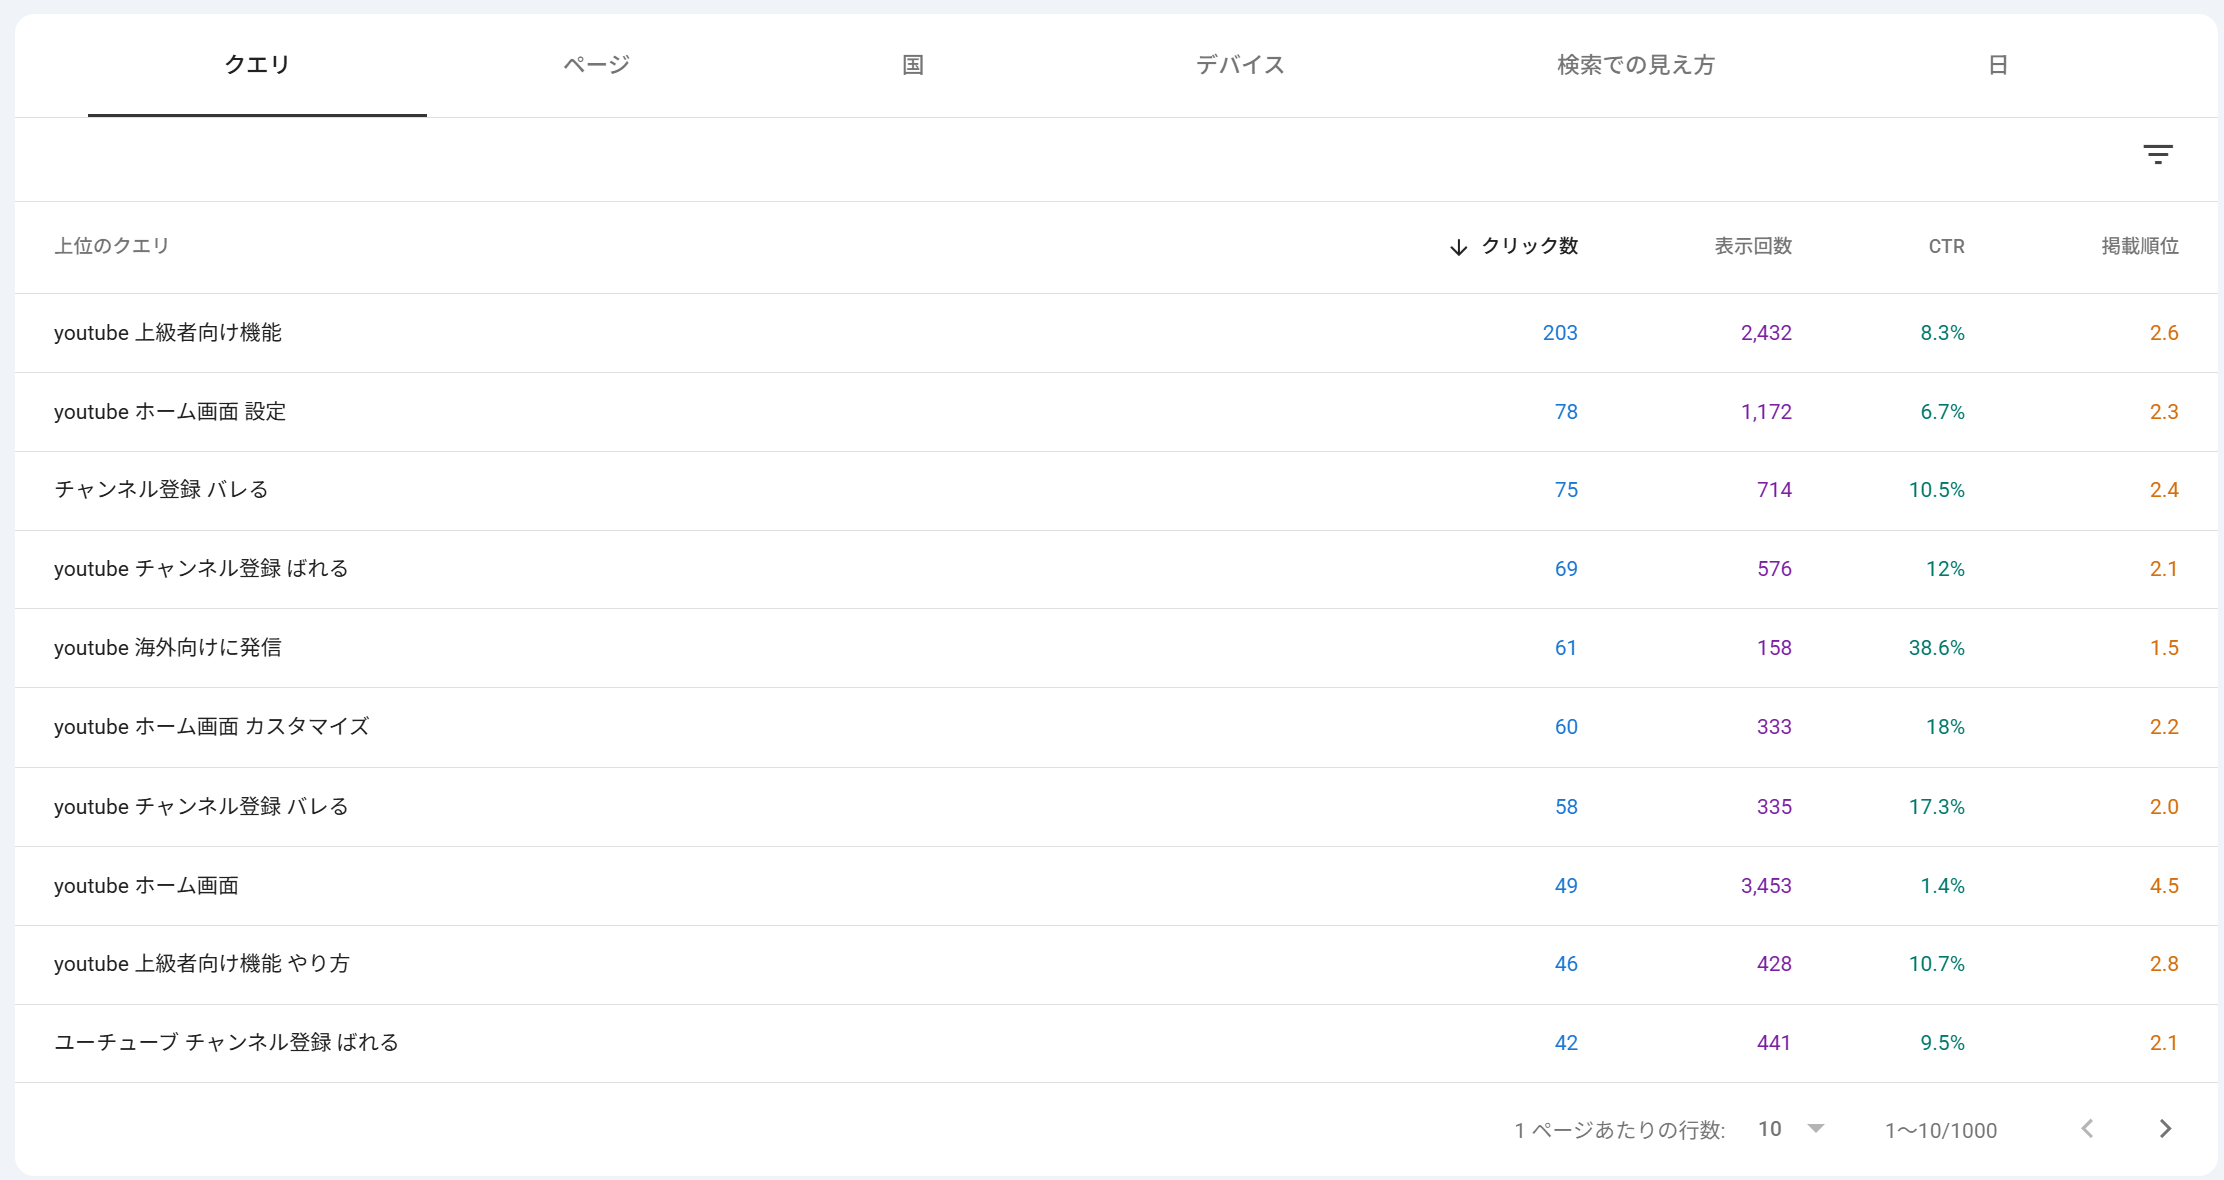The image size is (2224, 1180).
Task: Click the 2.0 position value
Action: coord(2164,807)
